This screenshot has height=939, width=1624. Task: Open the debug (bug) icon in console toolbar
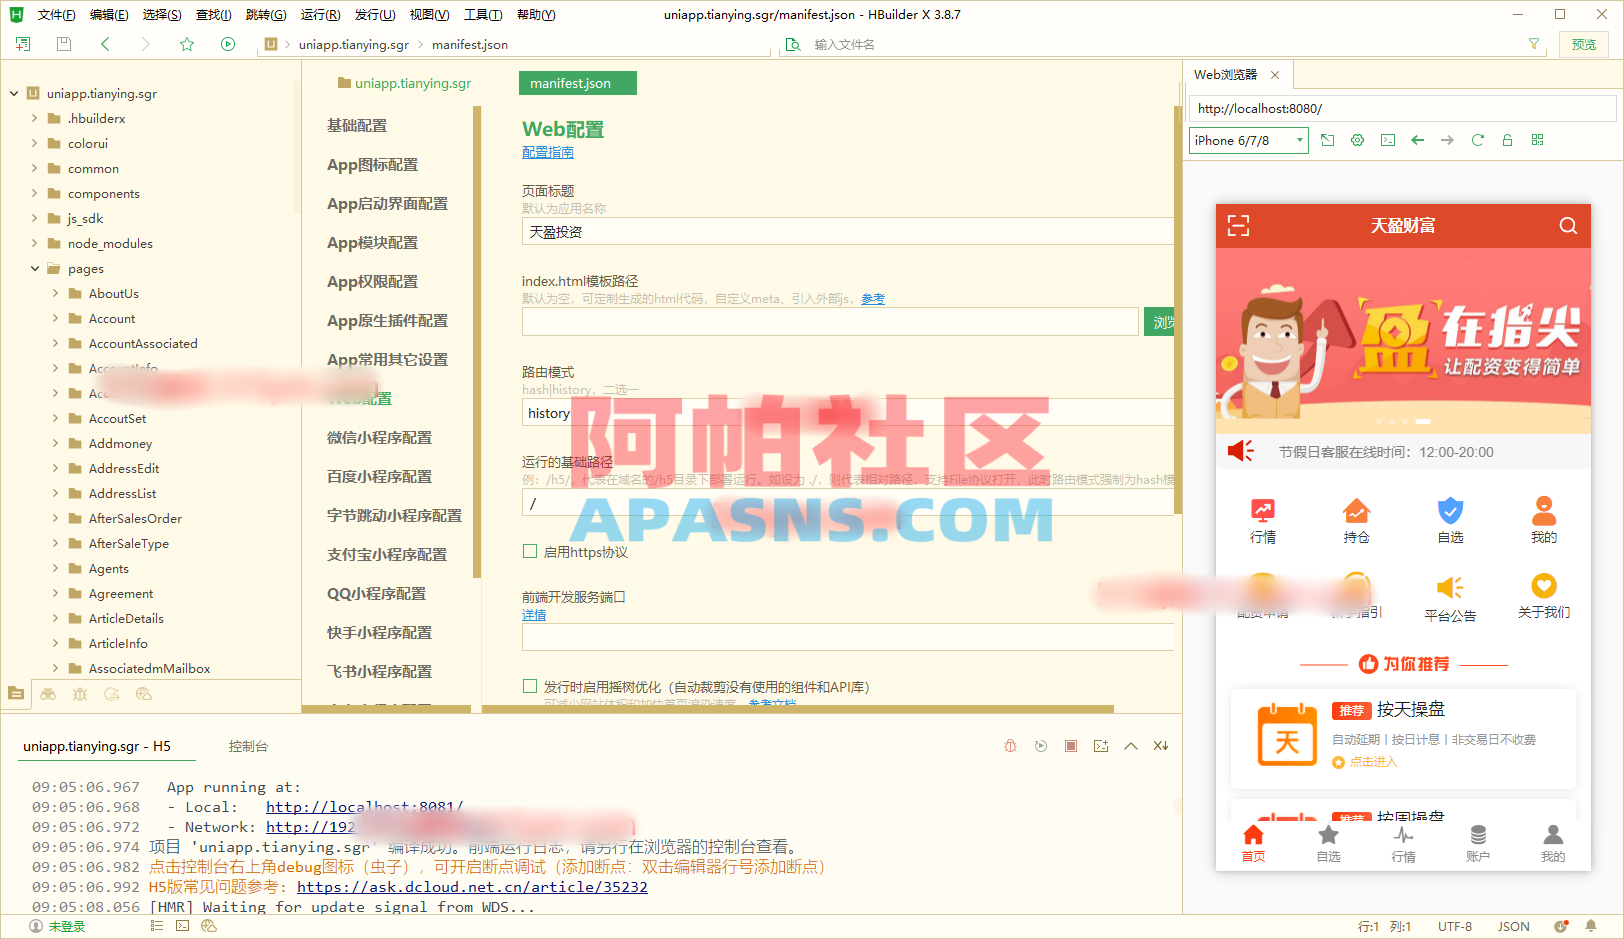coord(1009,745)
